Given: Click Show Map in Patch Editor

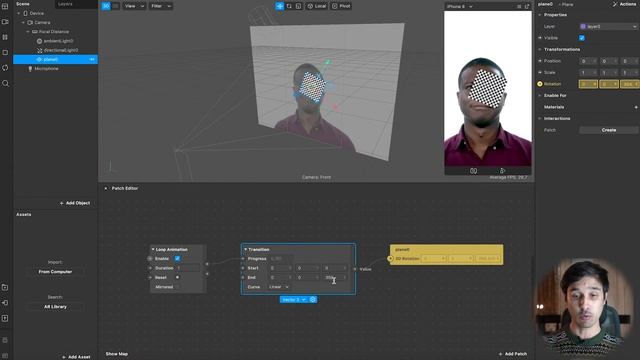Looking at the screenshot, I should [117, 354].
